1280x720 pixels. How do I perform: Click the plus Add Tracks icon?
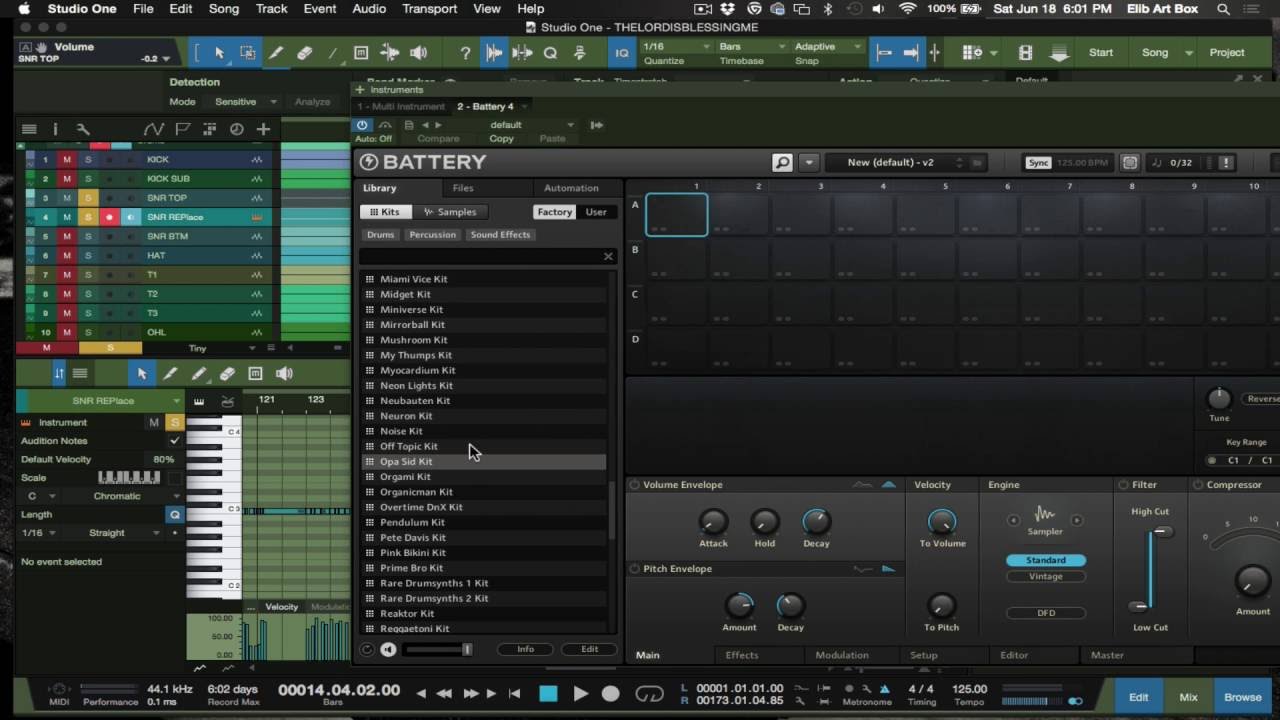tap(263, 129)
